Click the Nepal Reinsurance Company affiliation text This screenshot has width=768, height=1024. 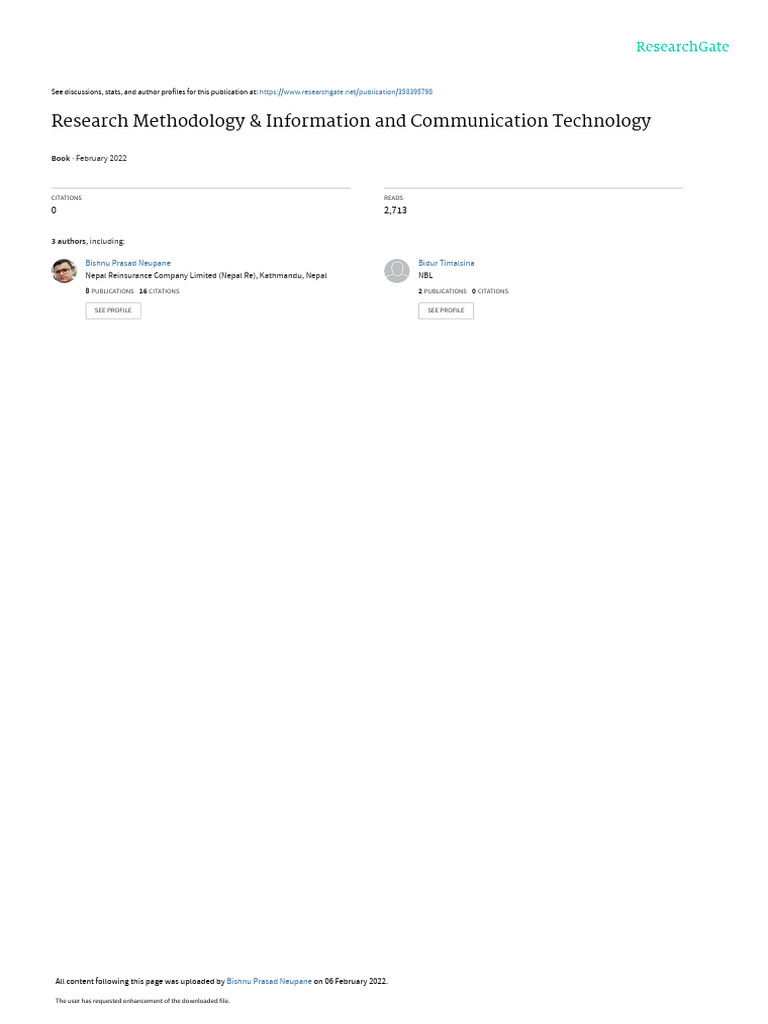[x=206, y=276]
